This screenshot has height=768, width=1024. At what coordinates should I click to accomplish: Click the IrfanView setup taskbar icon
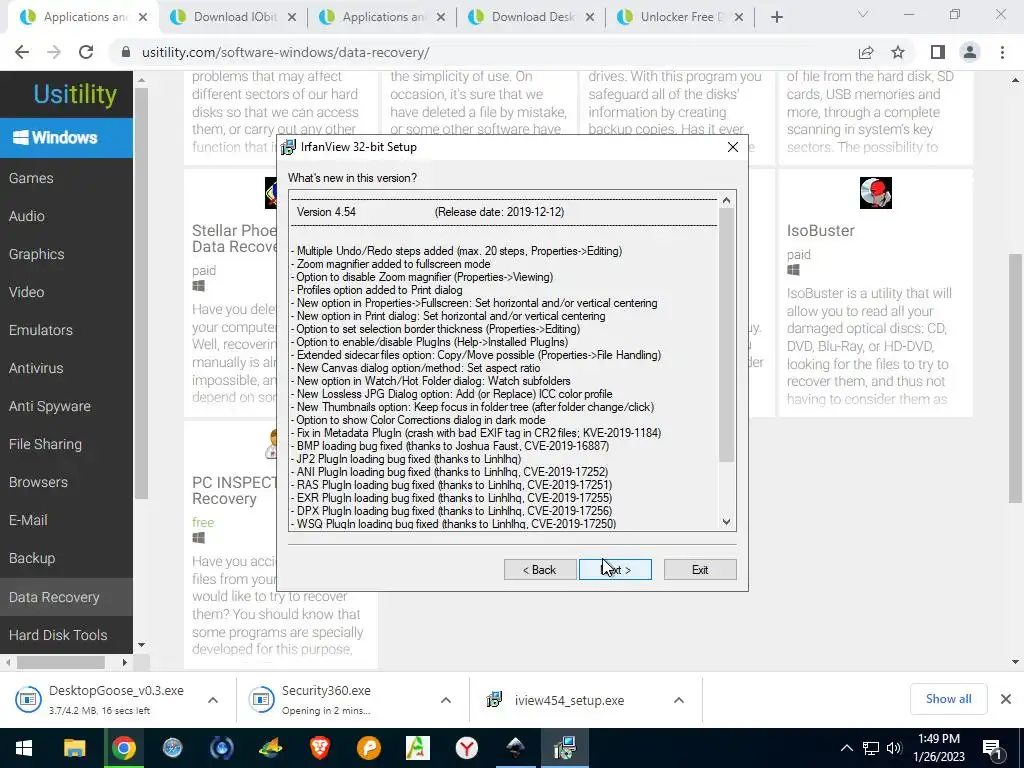pyautogui.click(x=564, y=748)
